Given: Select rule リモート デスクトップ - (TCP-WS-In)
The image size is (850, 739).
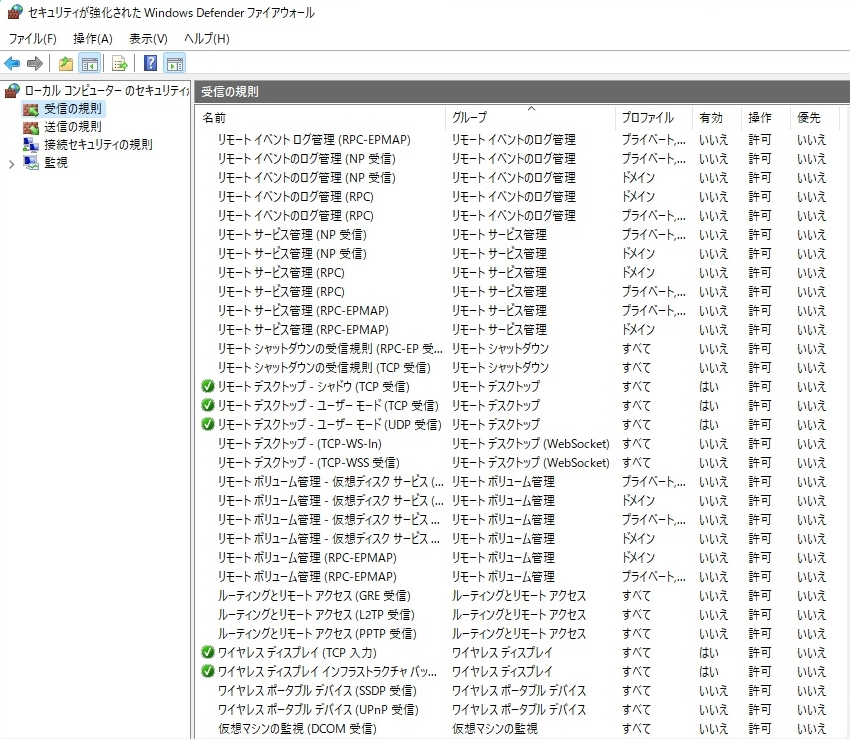Looking at the screenshot, I should (300, 444).
